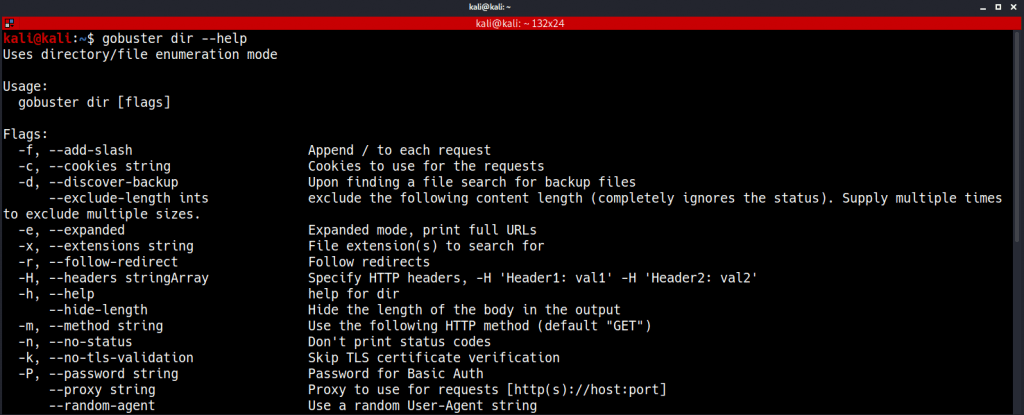The width and height of the screenshot is (1024, 415).
Task: Close the kali@kali terminal window
Action: (1012, 7)
